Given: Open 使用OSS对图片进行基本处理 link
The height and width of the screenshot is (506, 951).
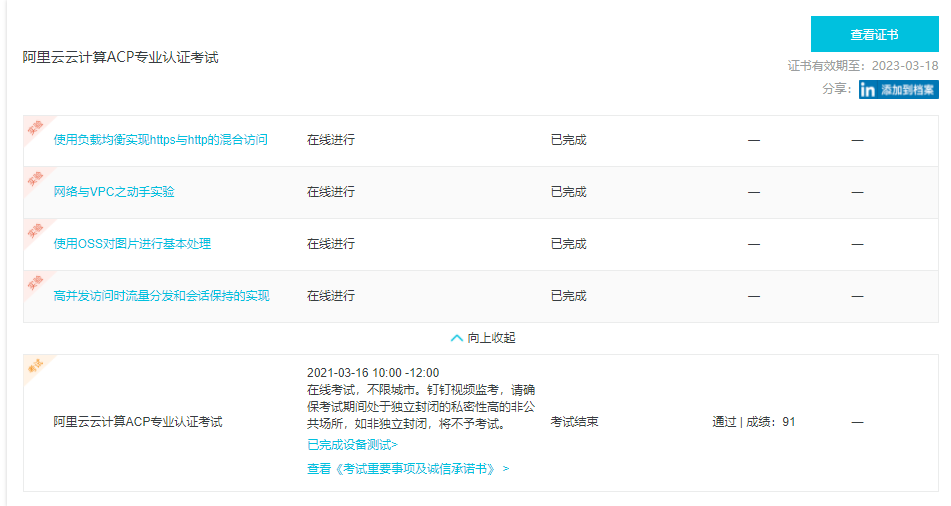Looking at the screenshot, I should 132,244.
